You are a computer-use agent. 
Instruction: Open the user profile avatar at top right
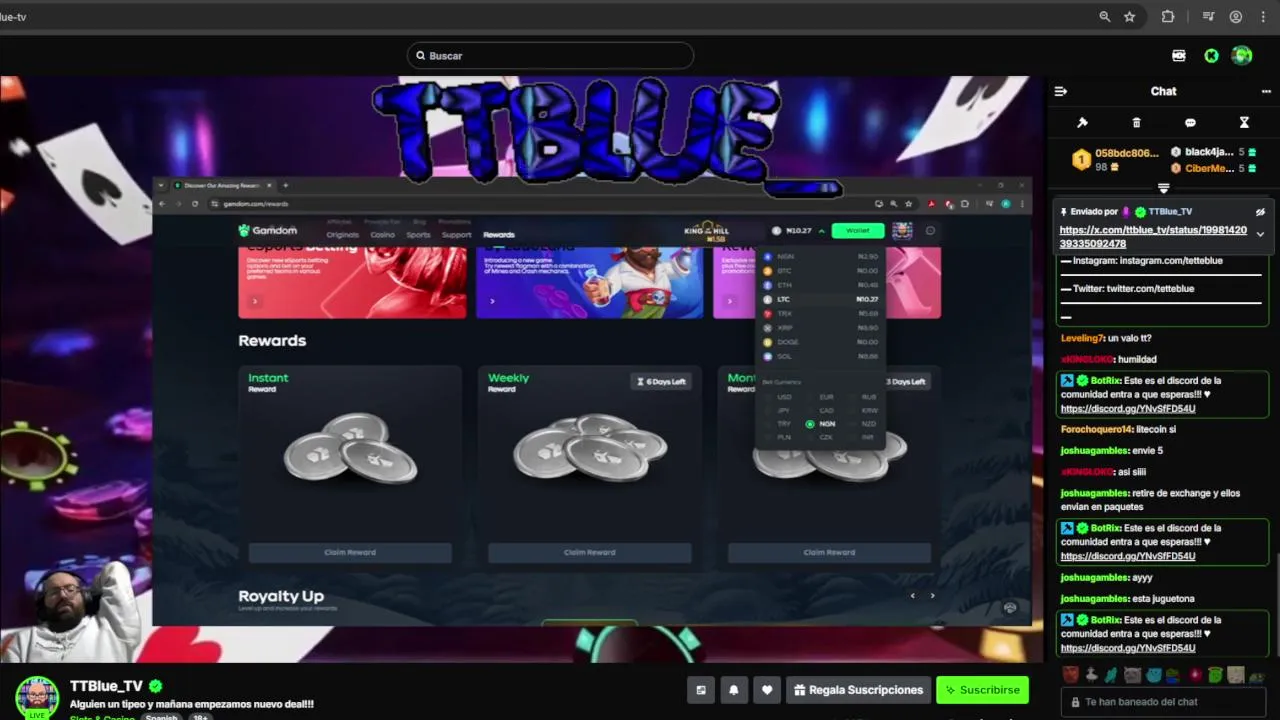pos(1242,56)
